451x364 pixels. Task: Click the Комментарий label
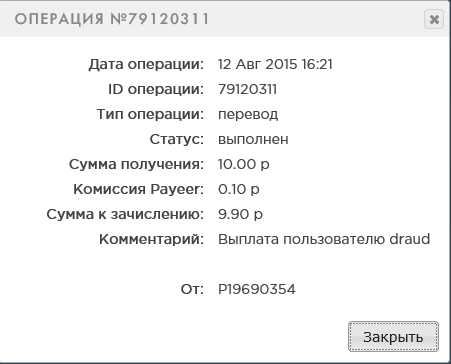point(151,239)
